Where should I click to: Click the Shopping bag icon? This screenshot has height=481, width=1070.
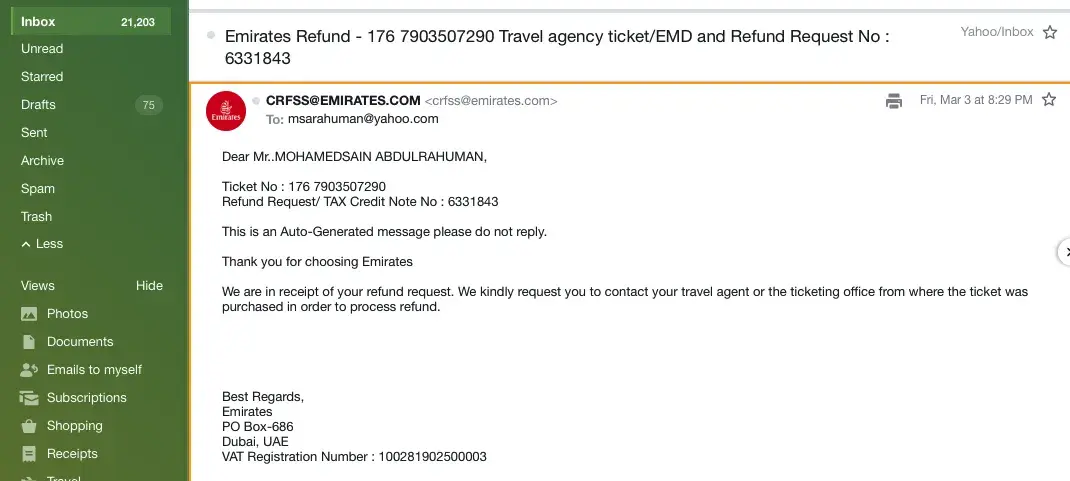coord(29,426)
